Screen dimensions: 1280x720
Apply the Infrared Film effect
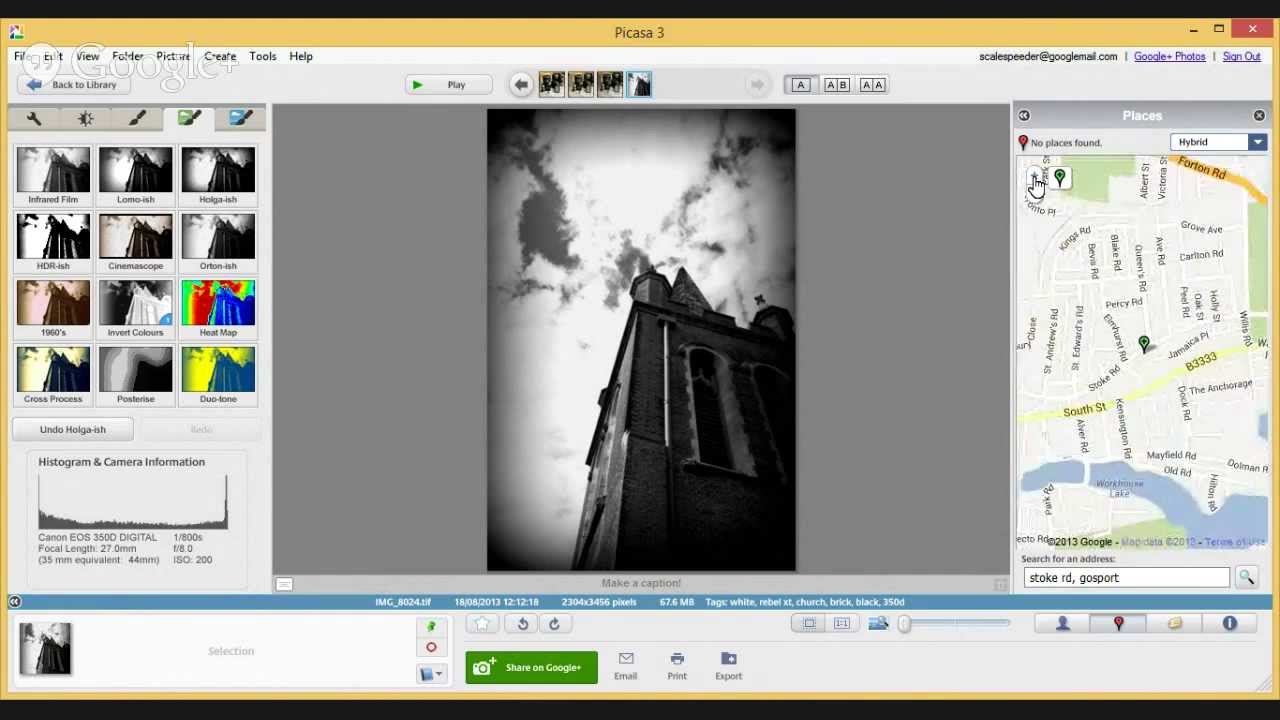click(53, 175)
